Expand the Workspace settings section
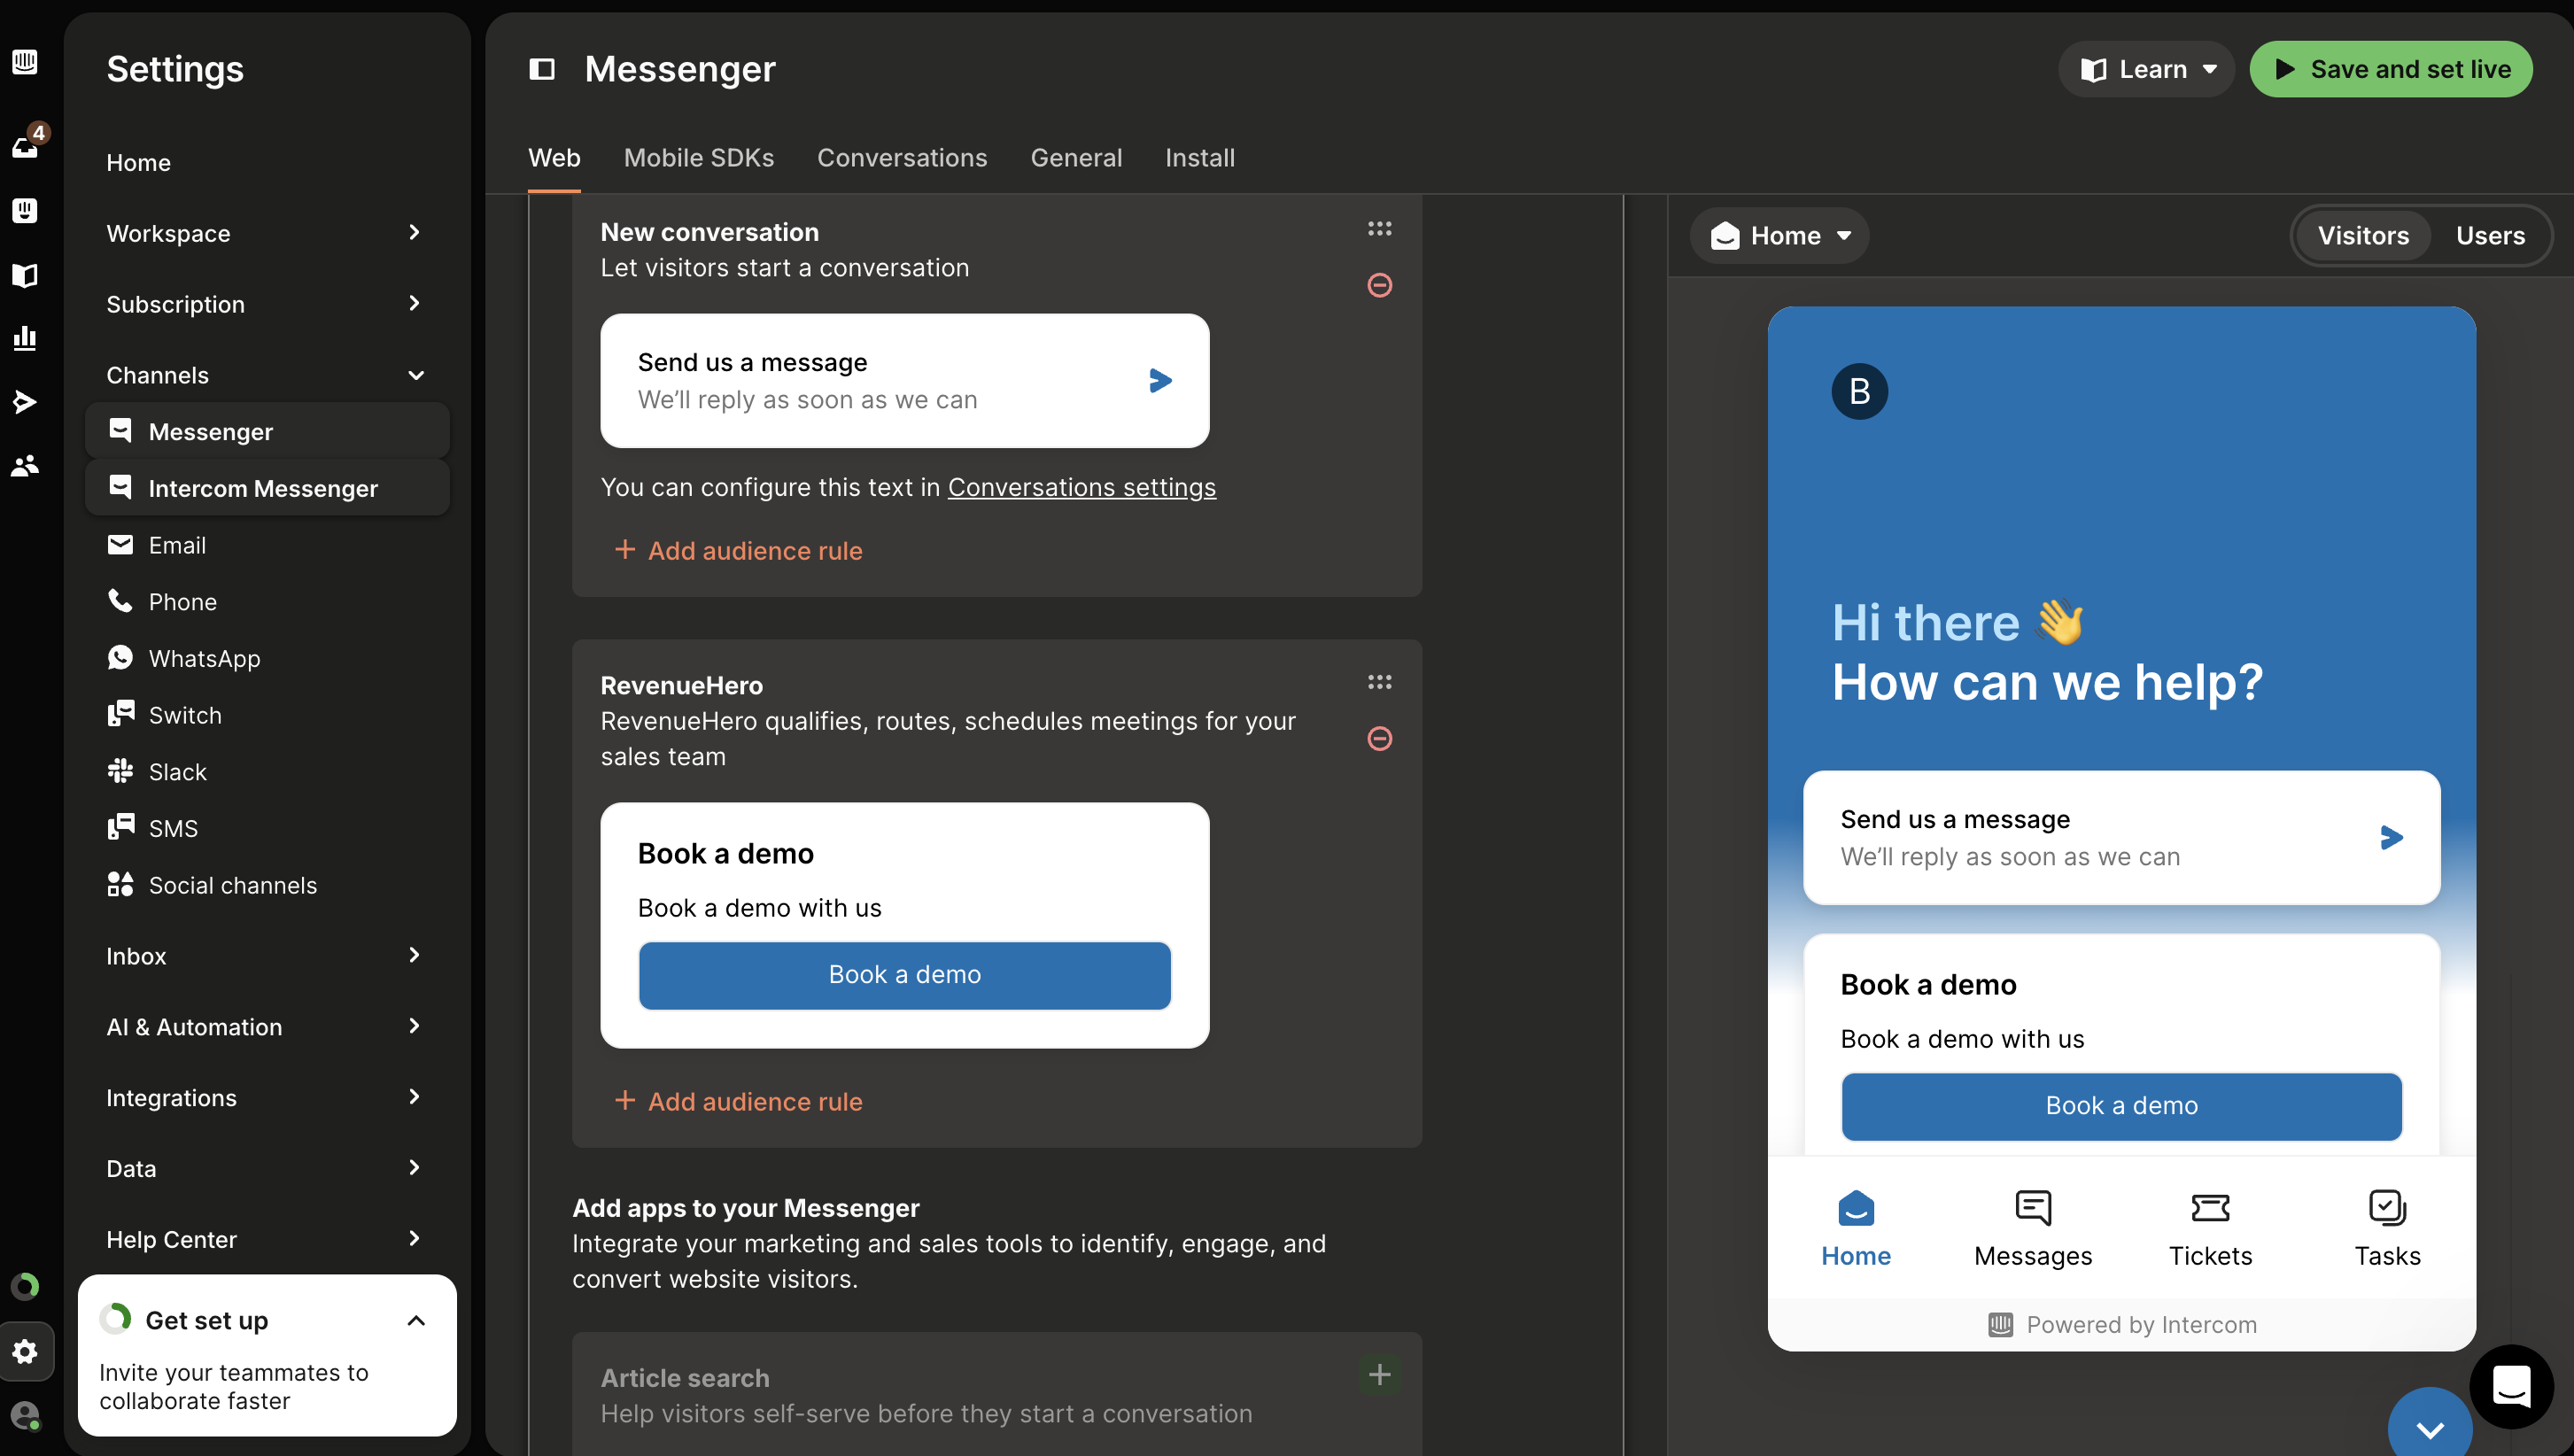Image resolution: width=2574 pixels, height=1456 pixels. (267, 233)
